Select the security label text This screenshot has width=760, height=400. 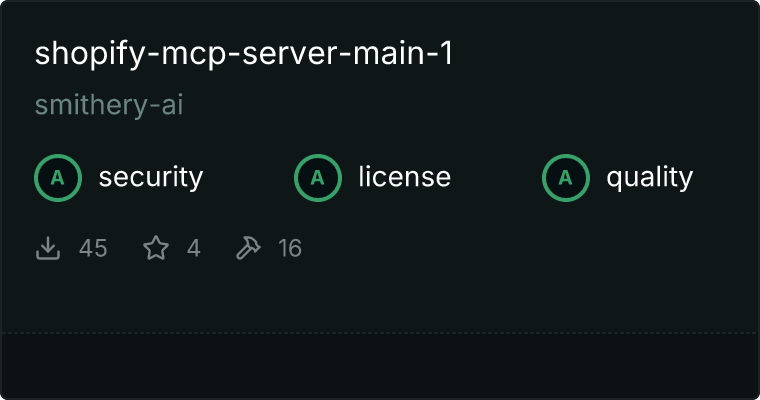151,177
